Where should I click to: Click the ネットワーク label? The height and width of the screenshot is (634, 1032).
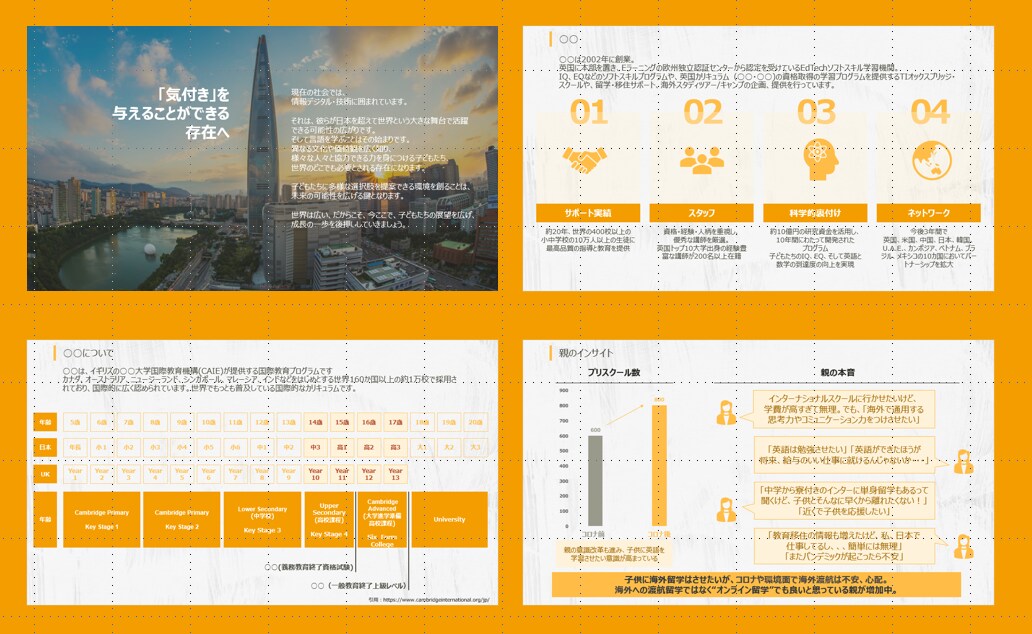coord(929,213)
